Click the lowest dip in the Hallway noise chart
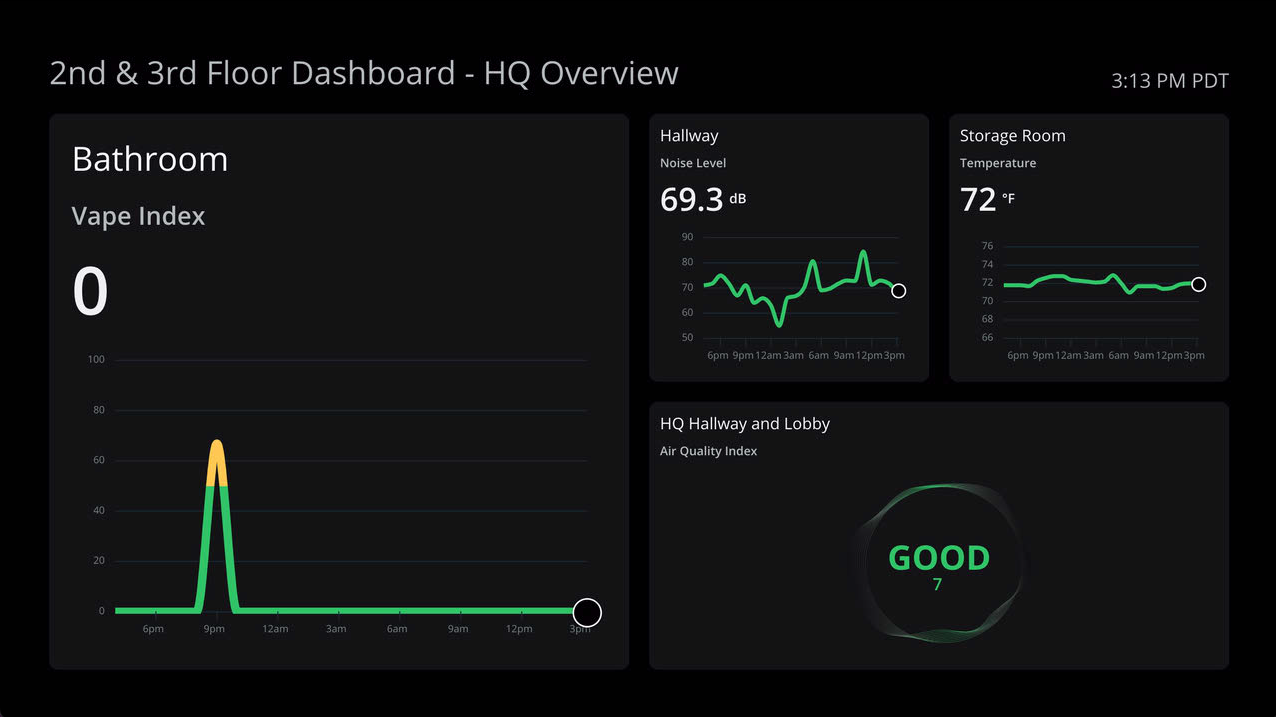This screenshot has height=717, width=1276. pyautogui.click(x=779, y=323)
